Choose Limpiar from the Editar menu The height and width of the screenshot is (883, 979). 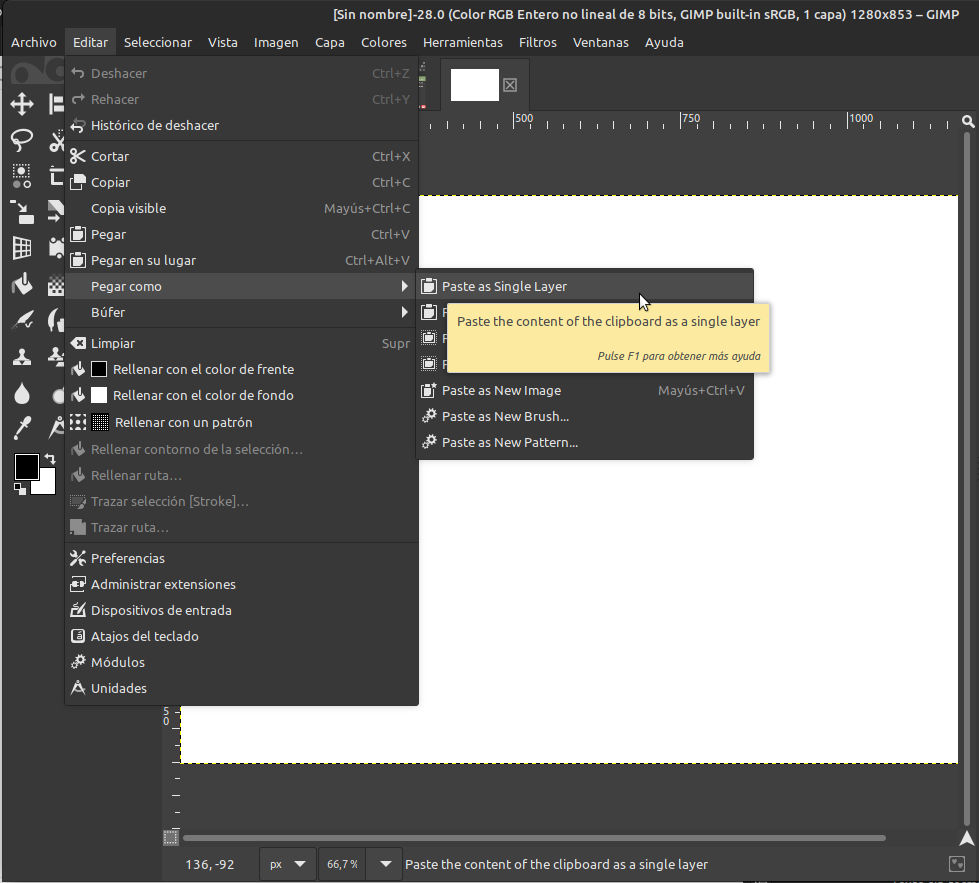[242, 343]
